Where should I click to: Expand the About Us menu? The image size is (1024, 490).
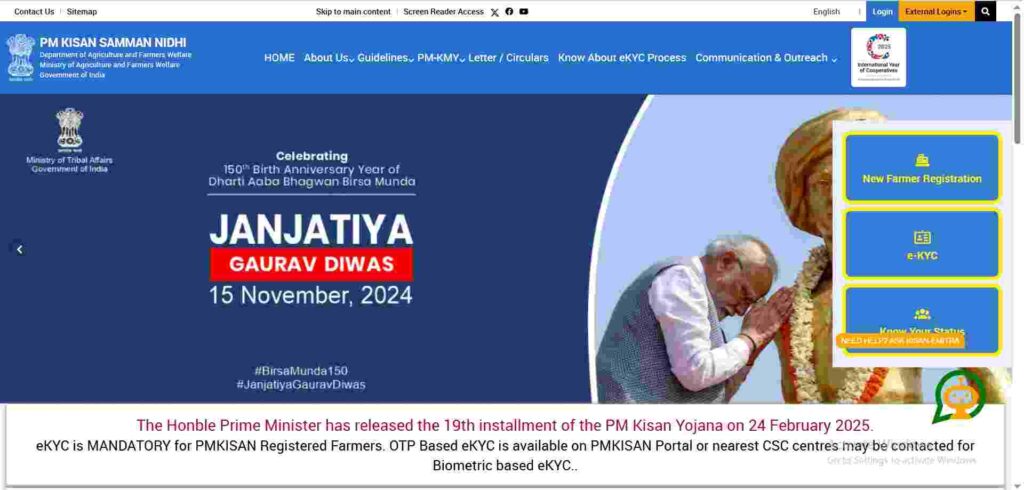click(x=328, y=57)
